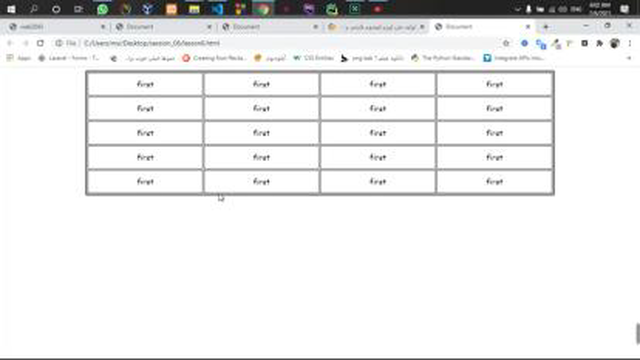
Task: Open the taskbar clock and date
Action: click(600, 9)
